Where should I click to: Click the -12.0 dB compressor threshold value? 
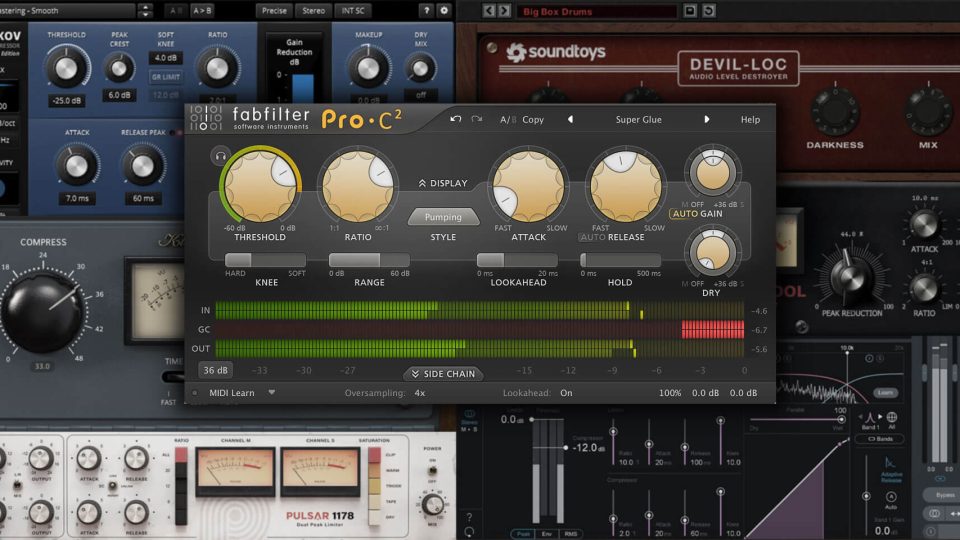click(x=589, y=448)
